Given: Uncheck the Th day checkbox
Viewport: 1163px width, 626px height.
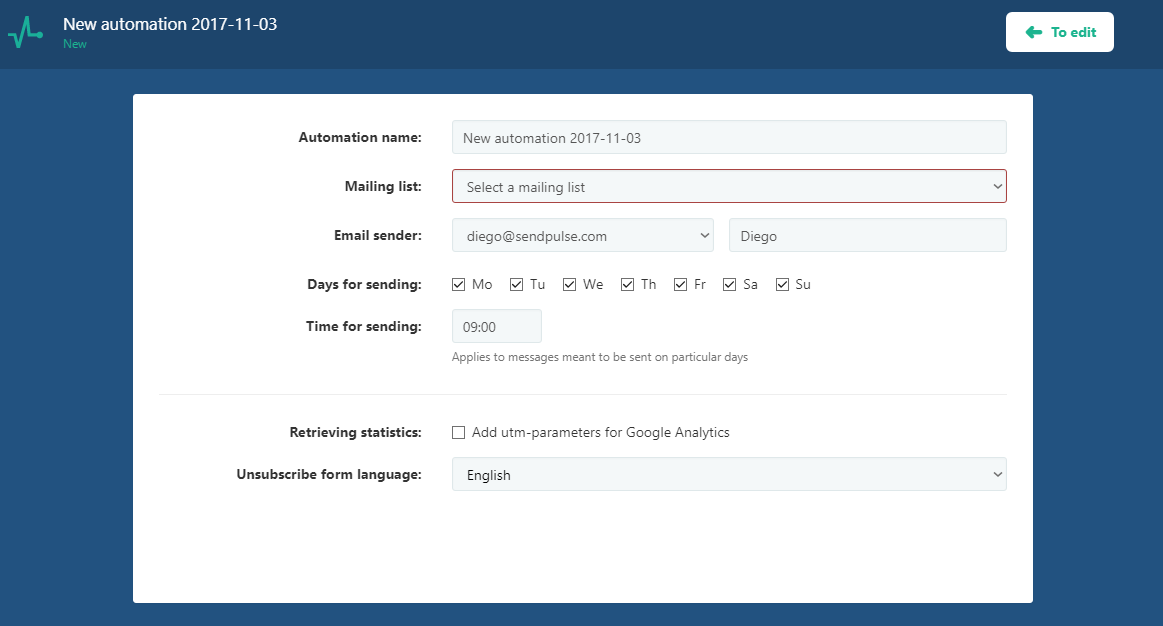Looking at the screenshot, I should [x=628, y=284].
